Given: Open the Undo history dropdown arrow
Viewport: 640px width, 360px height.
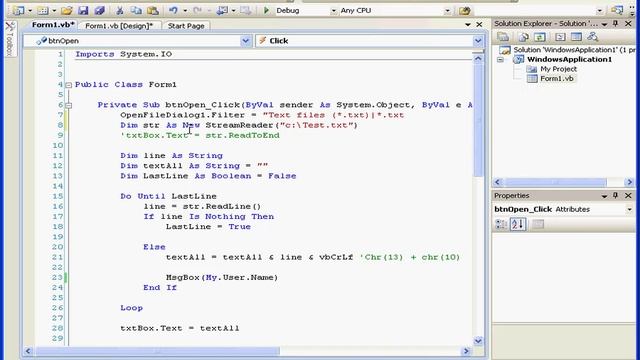Looking at the screenshot, I should 185,11.
